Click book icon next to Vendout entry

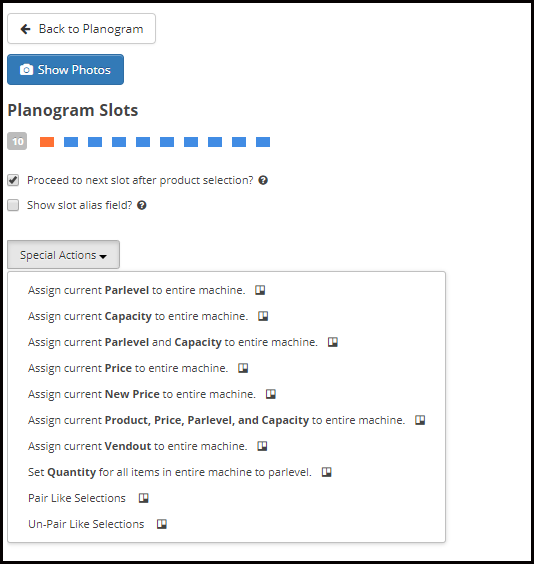pos(262,446)
